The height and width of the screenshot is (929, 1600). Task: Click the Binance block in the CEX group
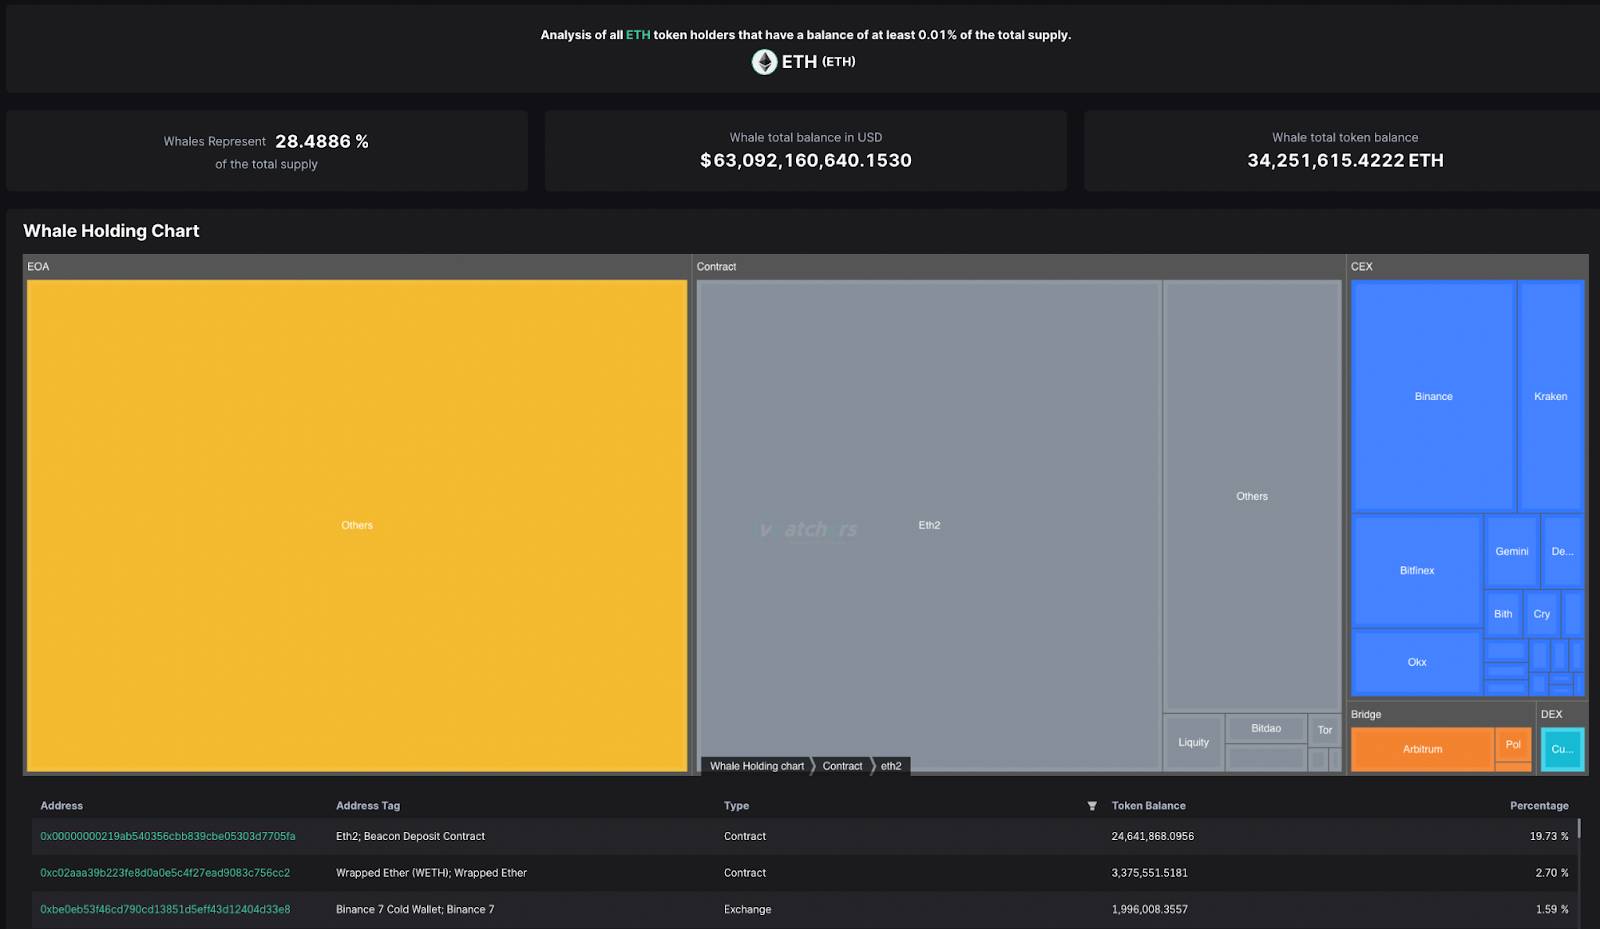[1433, 396]
